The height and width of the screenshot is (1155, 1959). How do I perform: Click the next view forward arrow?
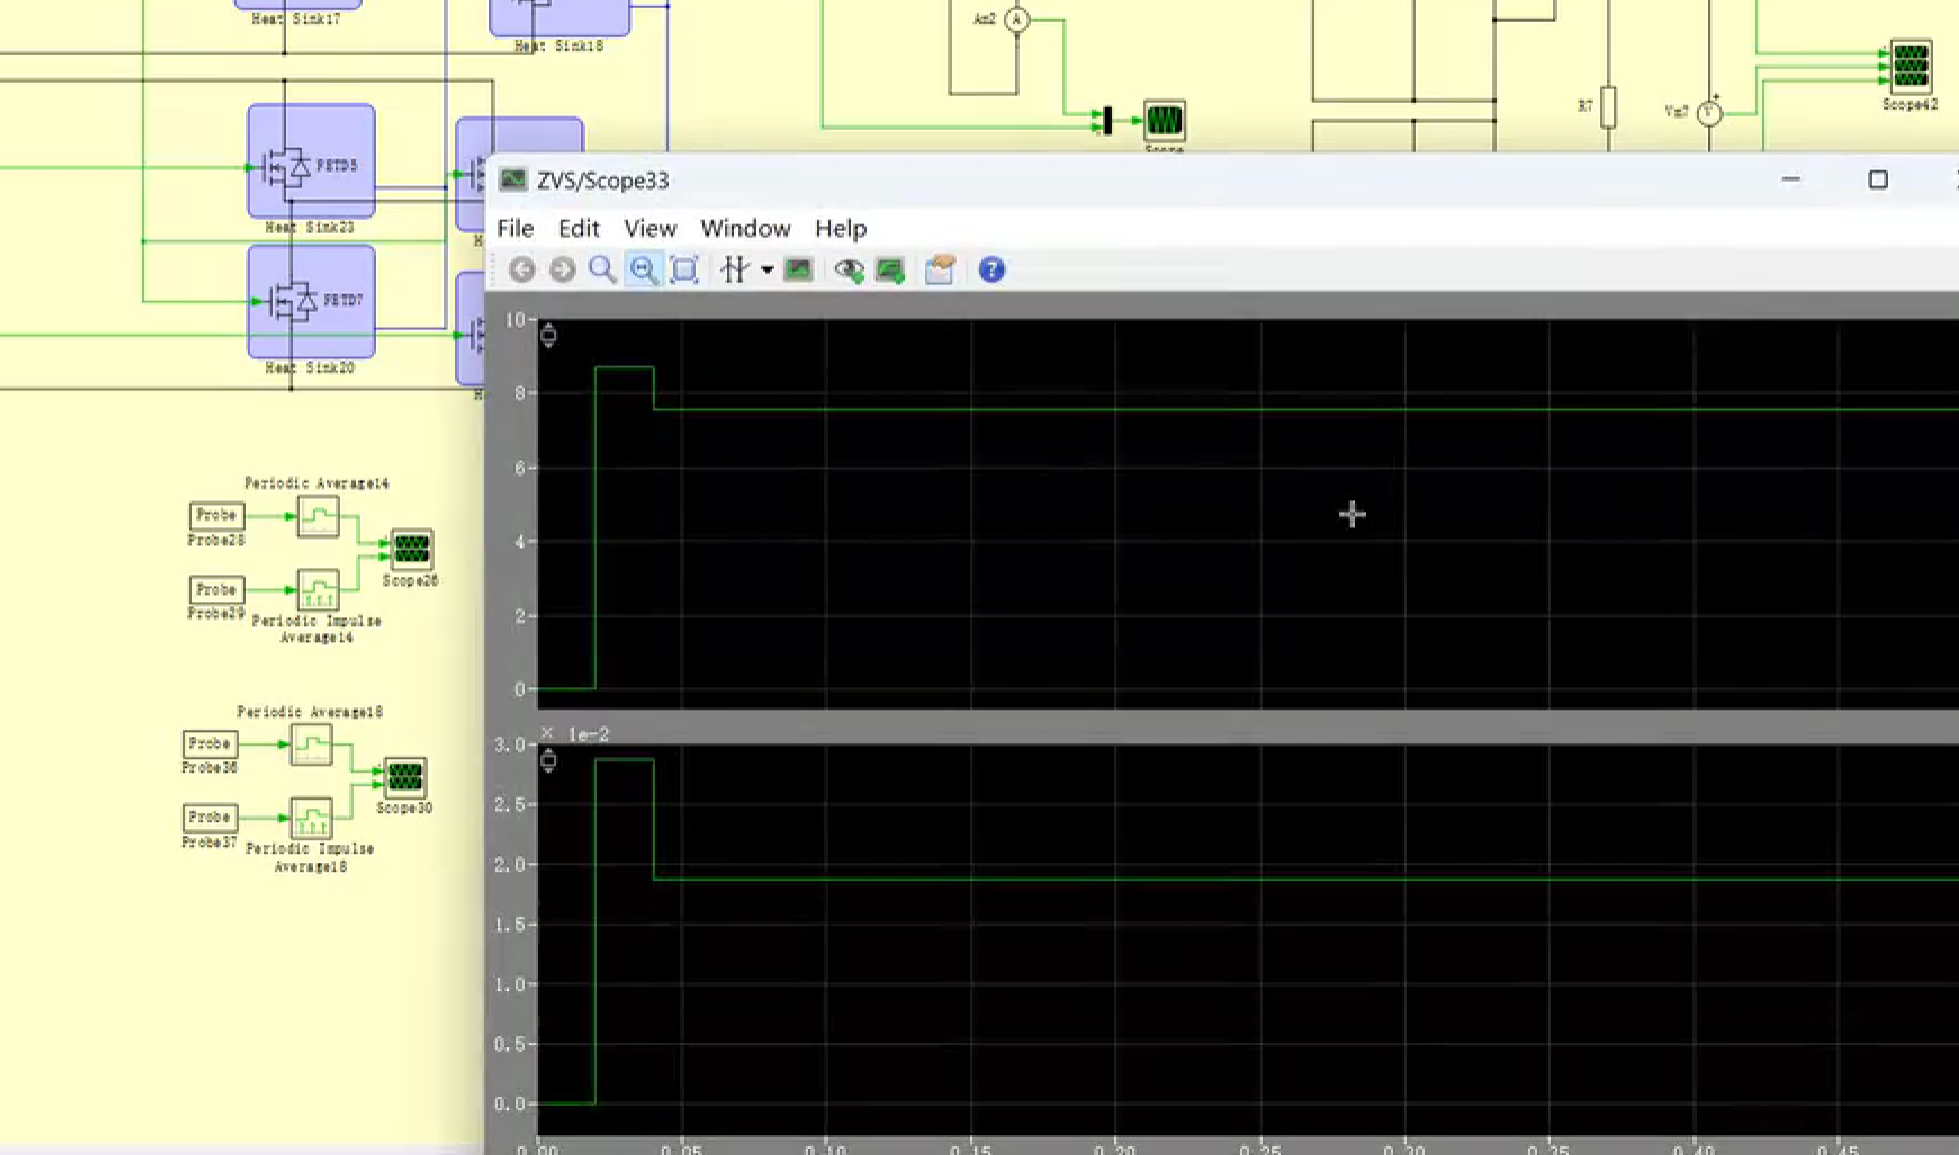tap(562, 270)
